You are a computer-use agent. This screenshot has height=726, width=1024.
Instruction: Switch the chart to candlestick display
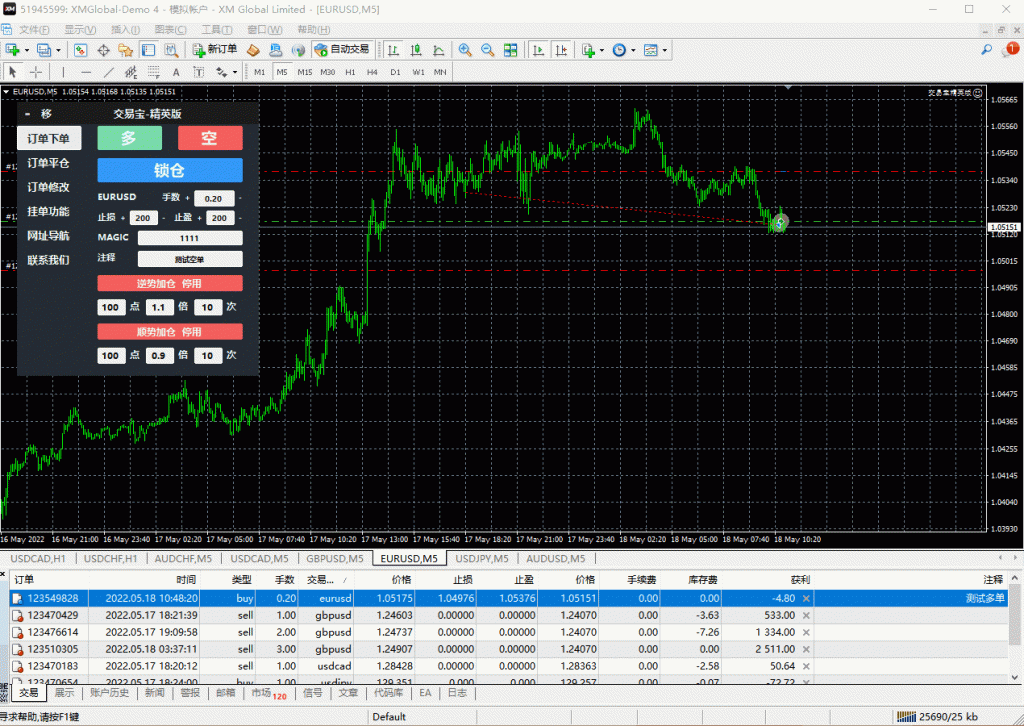tap(415, 49)
